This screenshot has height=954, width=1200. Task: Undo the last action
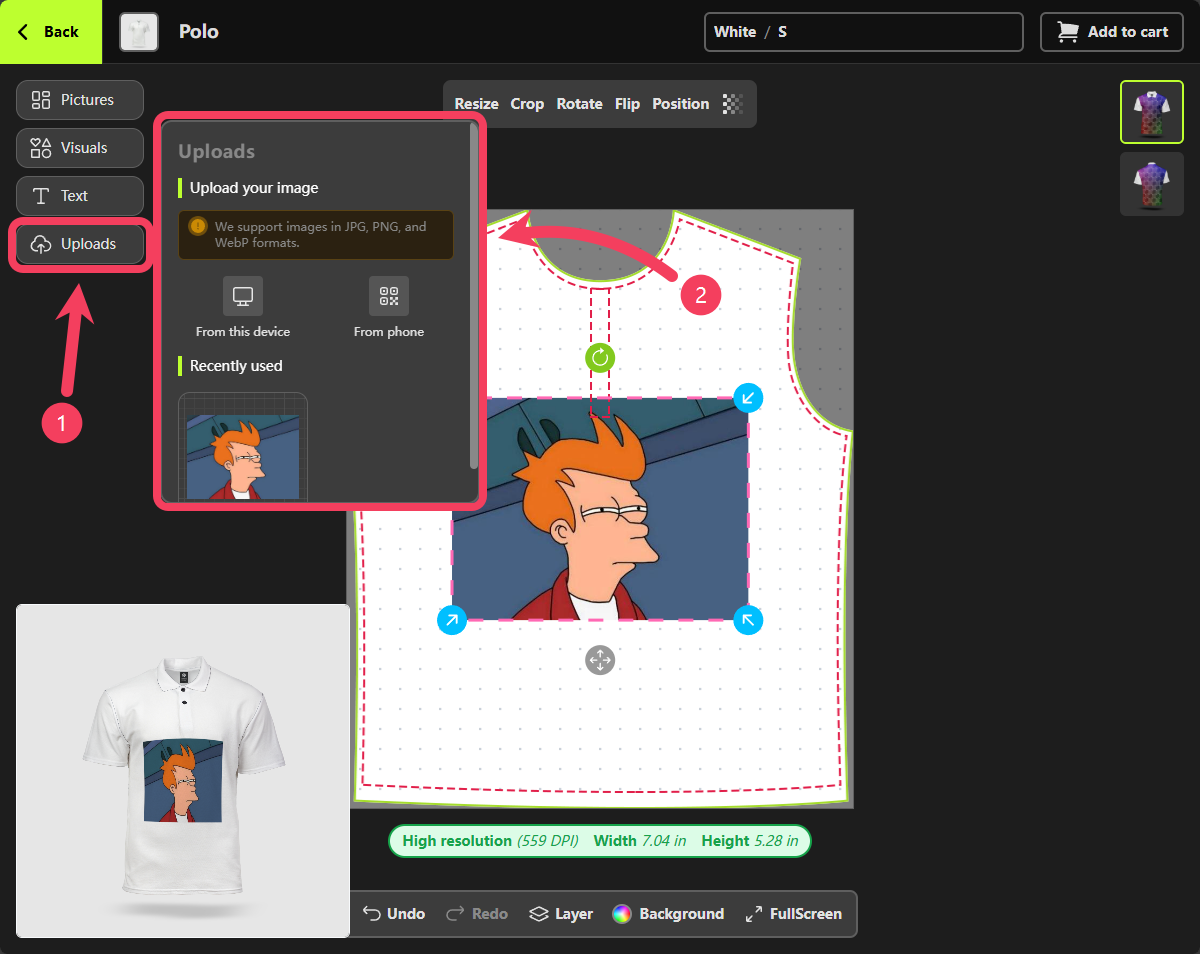(393, 914)
